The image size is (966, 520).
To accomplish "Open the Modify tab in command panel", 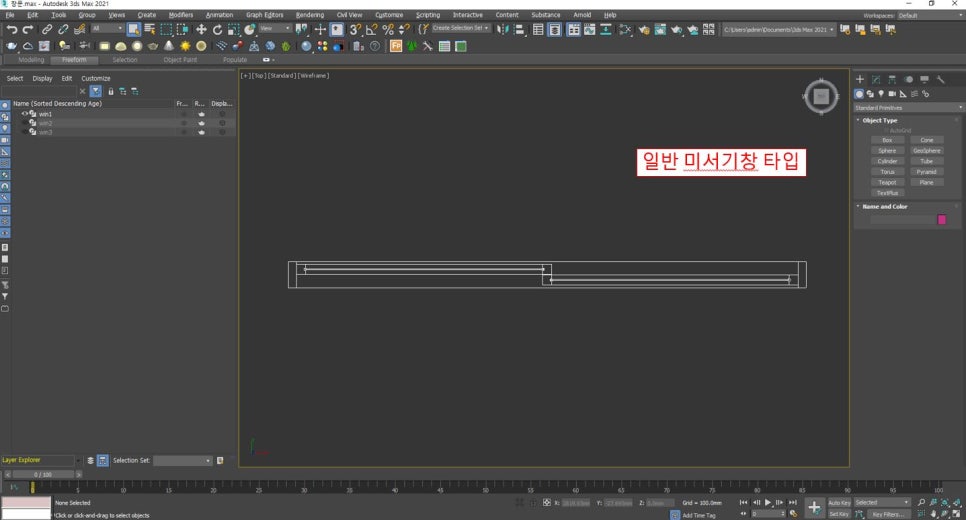I will [x=876, y=79].
